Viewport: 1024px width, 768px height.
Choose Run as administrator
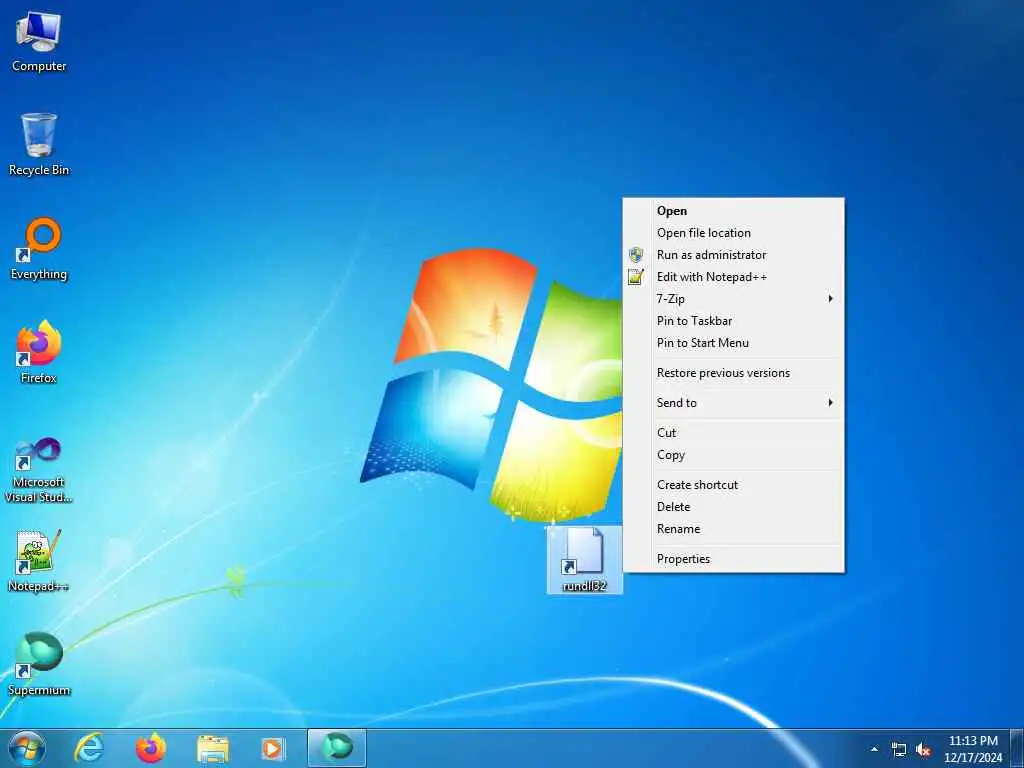coord(733,255)
